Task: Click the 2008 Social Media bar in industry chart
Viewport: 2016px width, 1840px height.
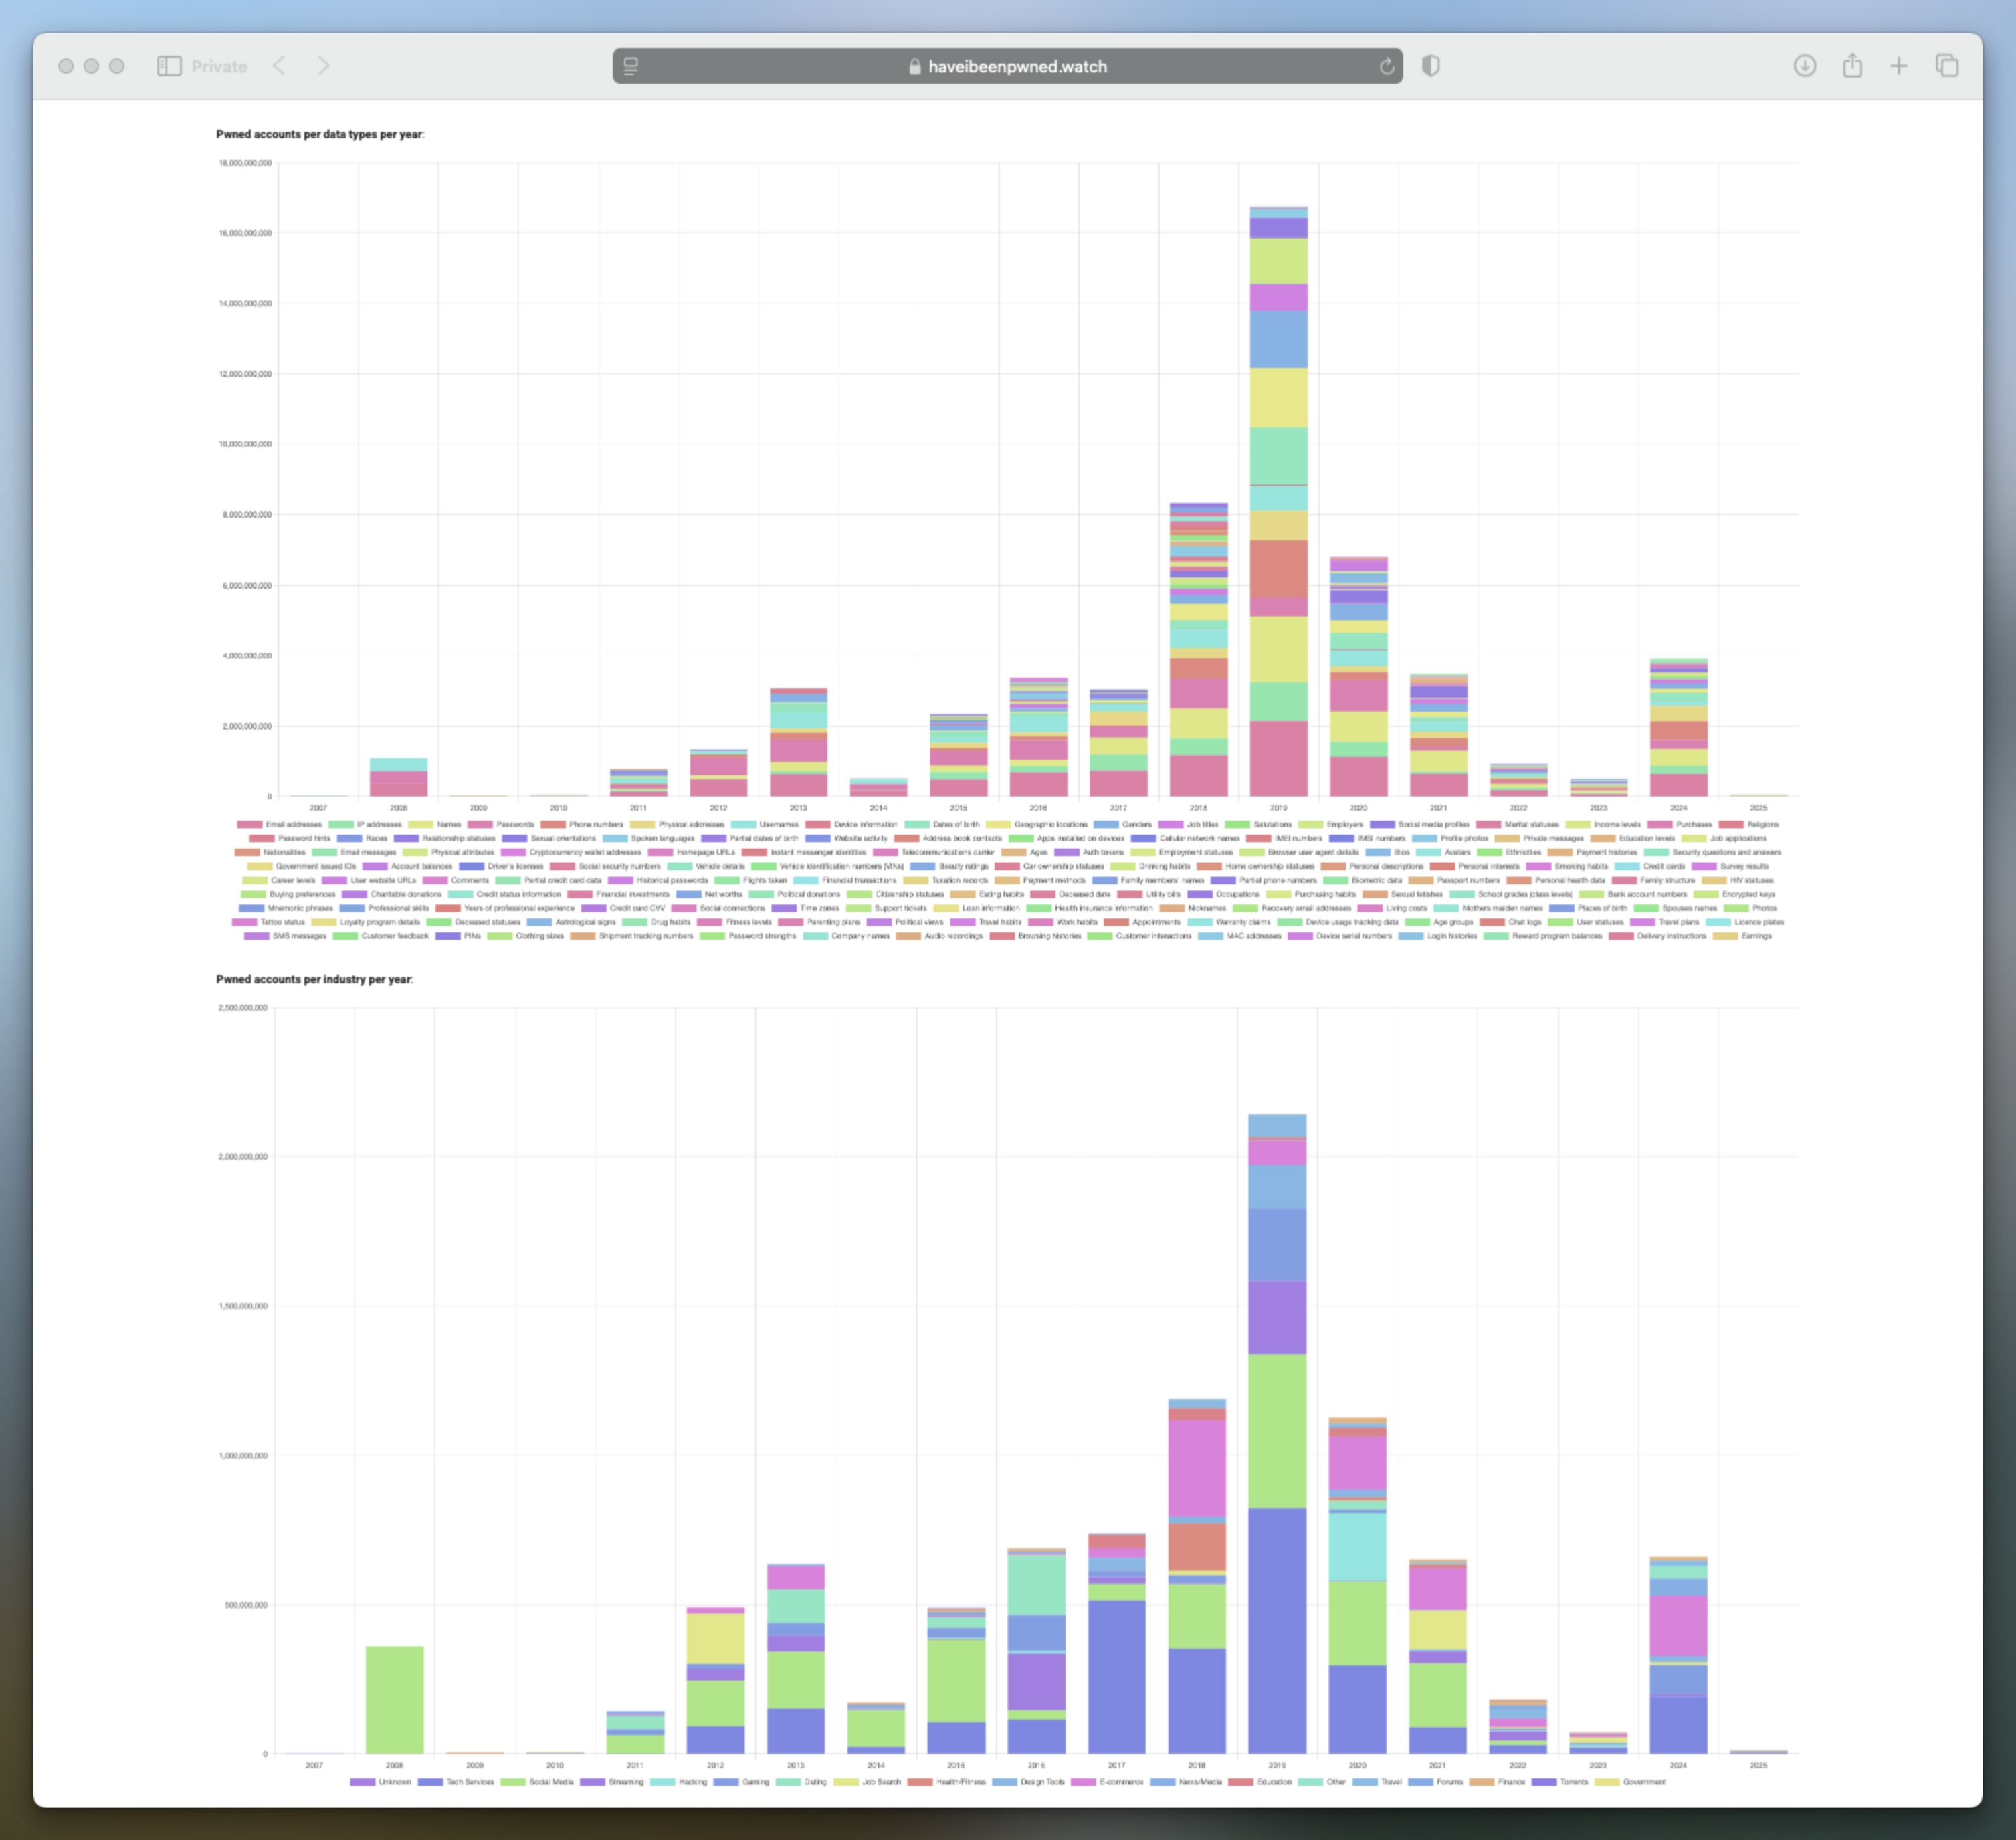Action: [x=394, y=1700]
